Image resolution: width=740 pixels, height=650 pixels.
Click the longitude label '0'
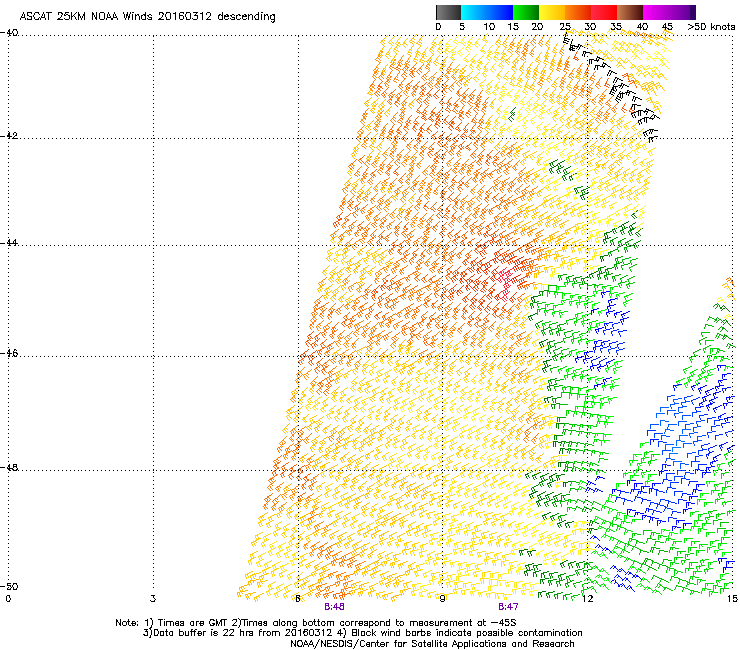(x=8, y=599)
